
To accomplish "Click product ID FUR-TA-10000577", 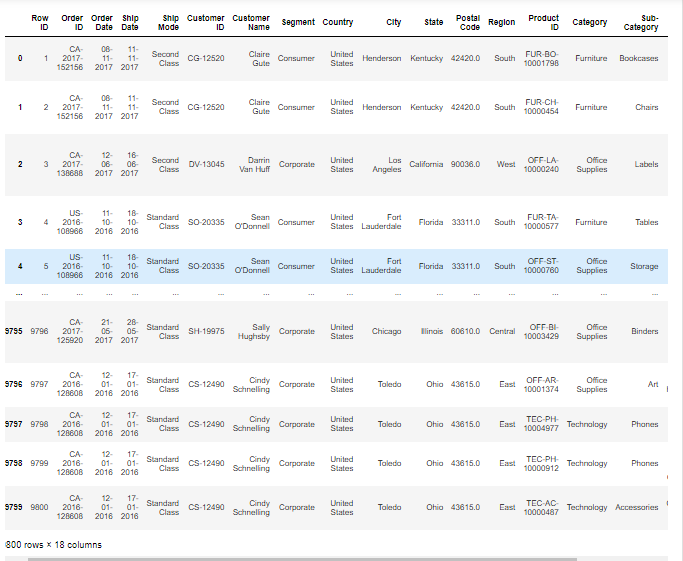I will point(541,222).
